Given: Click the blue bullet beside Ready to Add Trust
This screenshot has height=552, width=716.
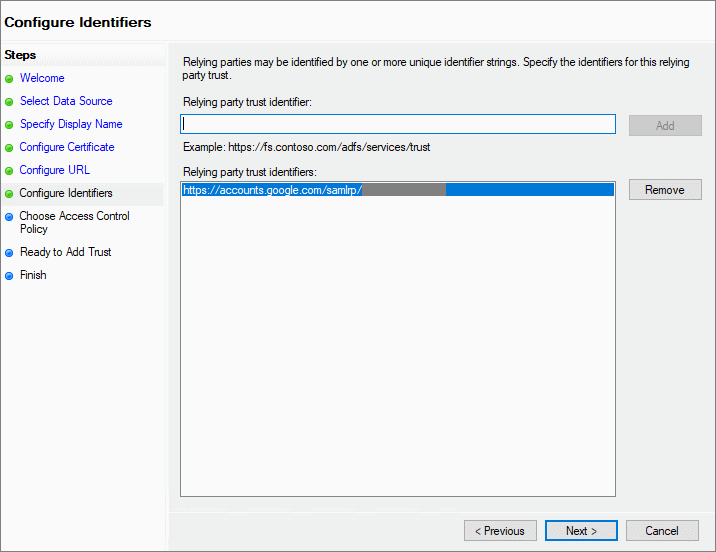Looking at the screenshot, I should coord(9,253).
